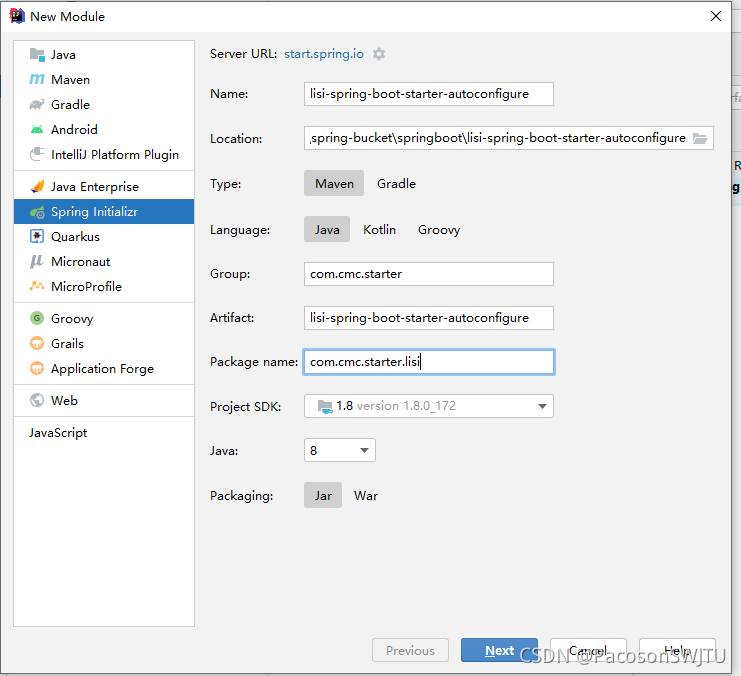Click the Quarkus icon
The image size is (741, 676).
coord(37,236)
